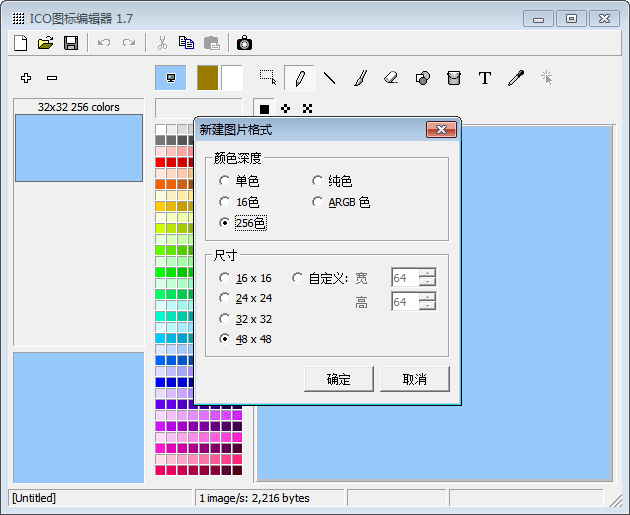
Task: Select the Eyedropper color picker tool
Action: pos(516,78)
